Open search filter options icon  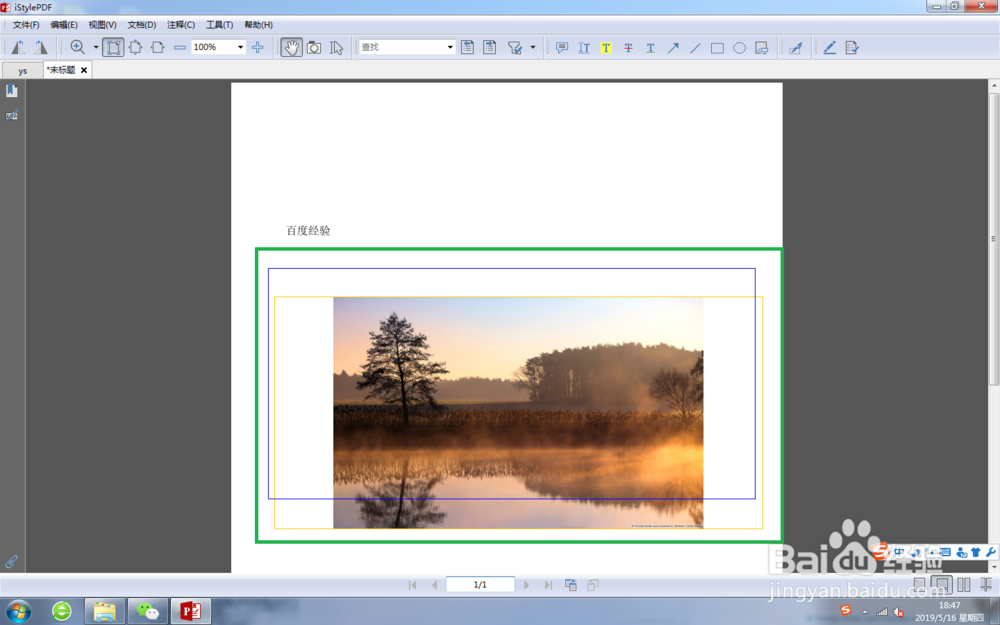pos(515,47)
